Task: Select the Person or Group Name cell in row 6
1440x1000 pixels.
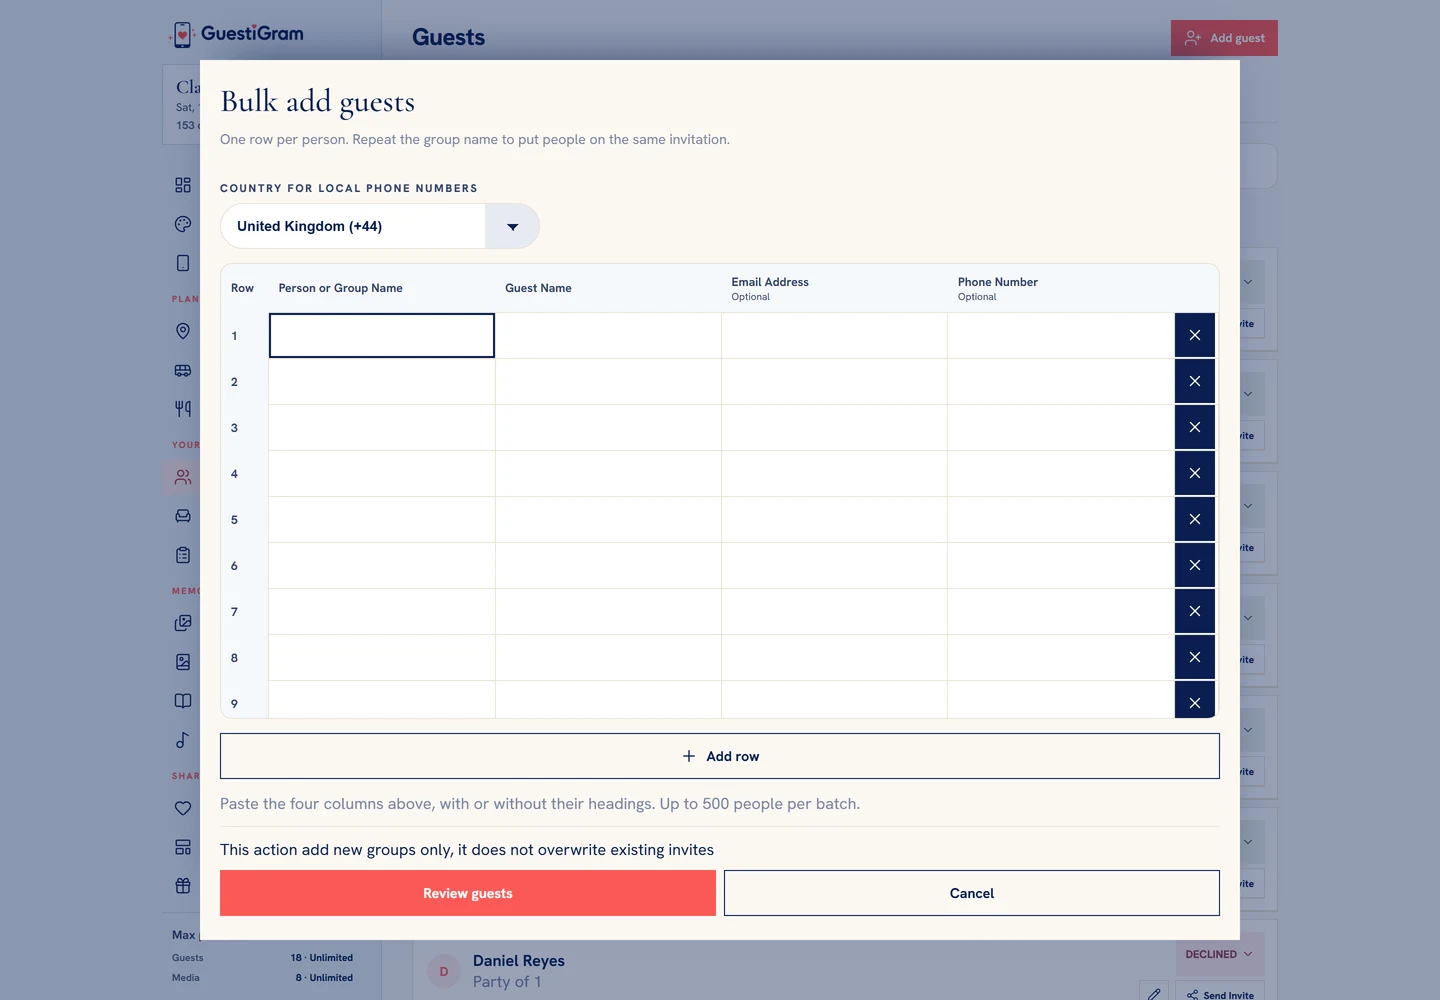Action: click(x=382, y=565)
